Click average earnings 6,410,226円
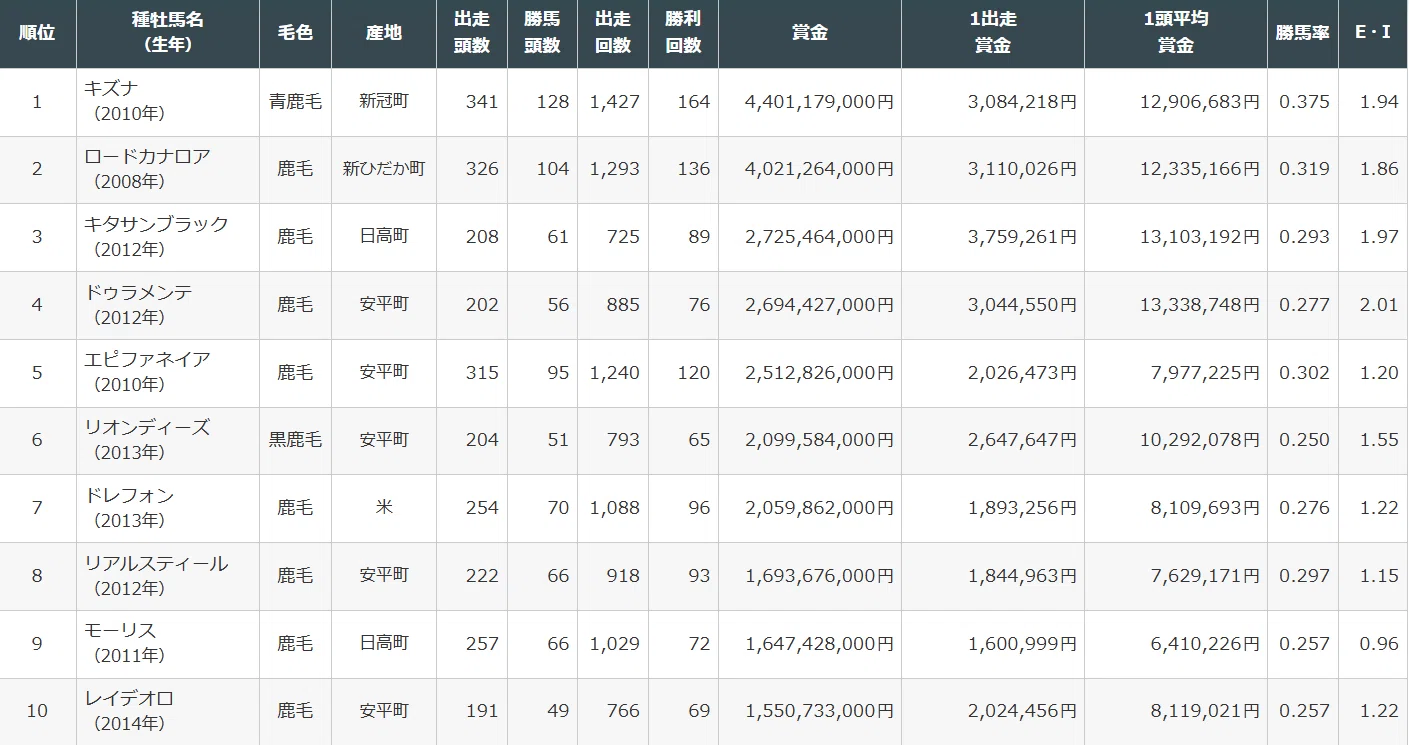 (x=1205, y=644)
